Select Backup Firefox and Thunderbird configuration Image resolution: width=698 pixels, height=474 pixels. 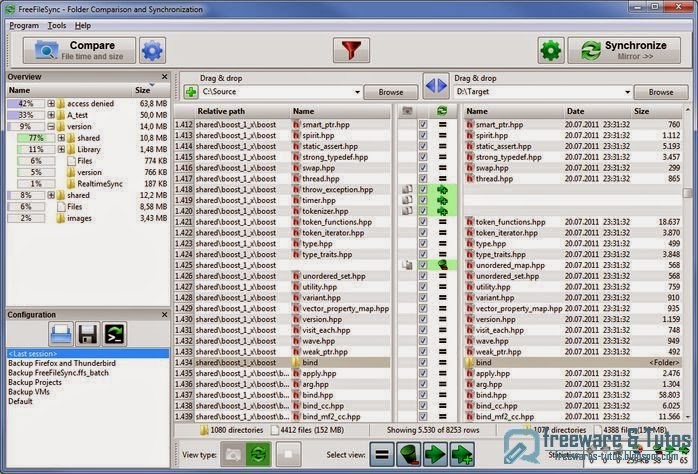[62, 363]
